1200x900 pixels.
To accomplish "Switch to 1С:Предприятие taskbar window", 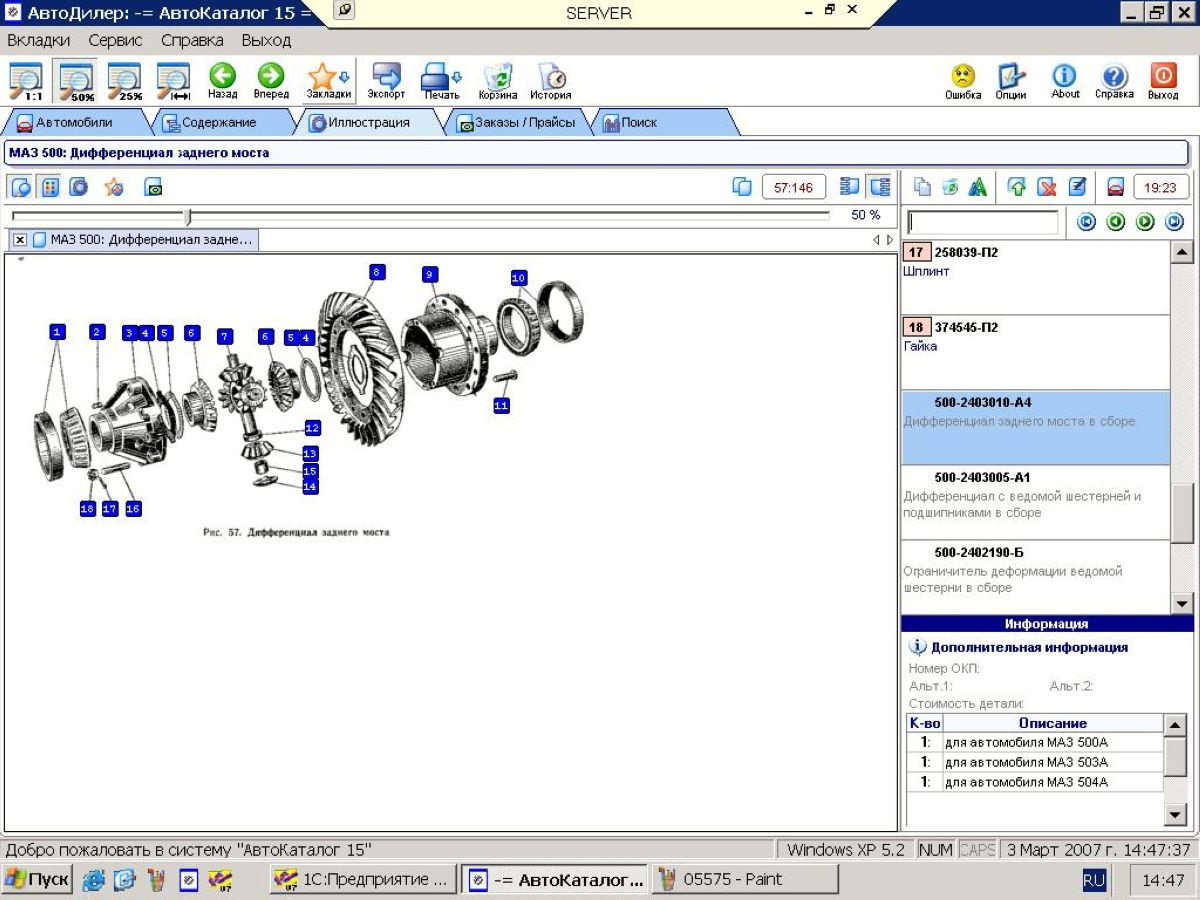I will click(x=363, y=880).
